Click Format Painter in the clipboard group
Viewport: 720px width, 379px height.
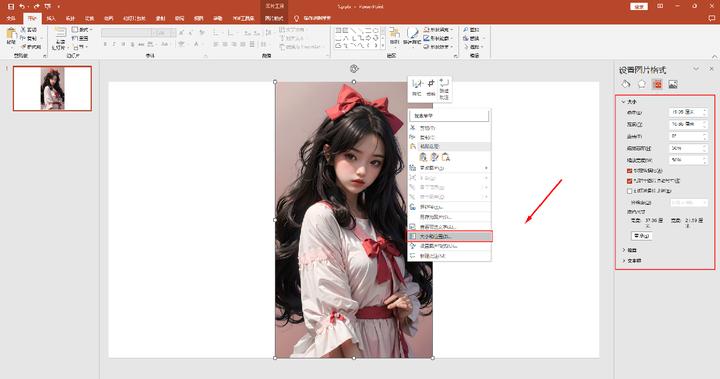click(x=31, y=47)
